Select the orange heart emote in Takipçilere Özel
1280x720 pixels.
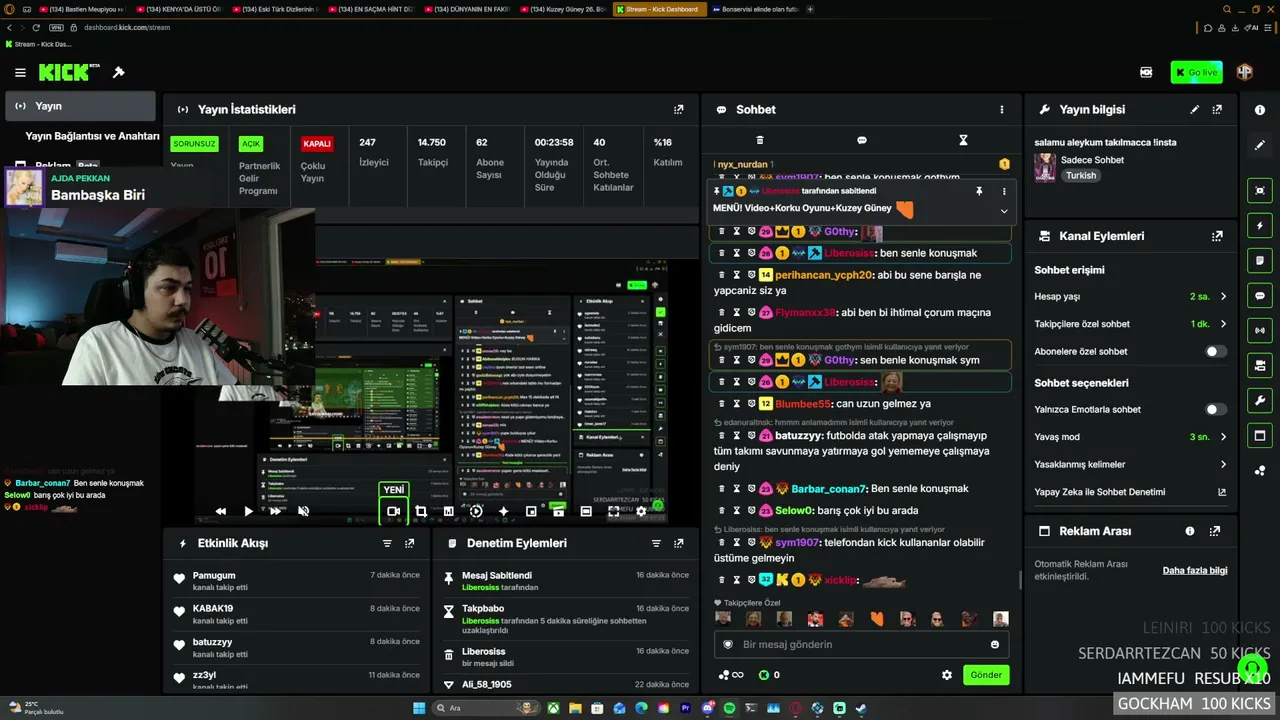tap(877, 619)
